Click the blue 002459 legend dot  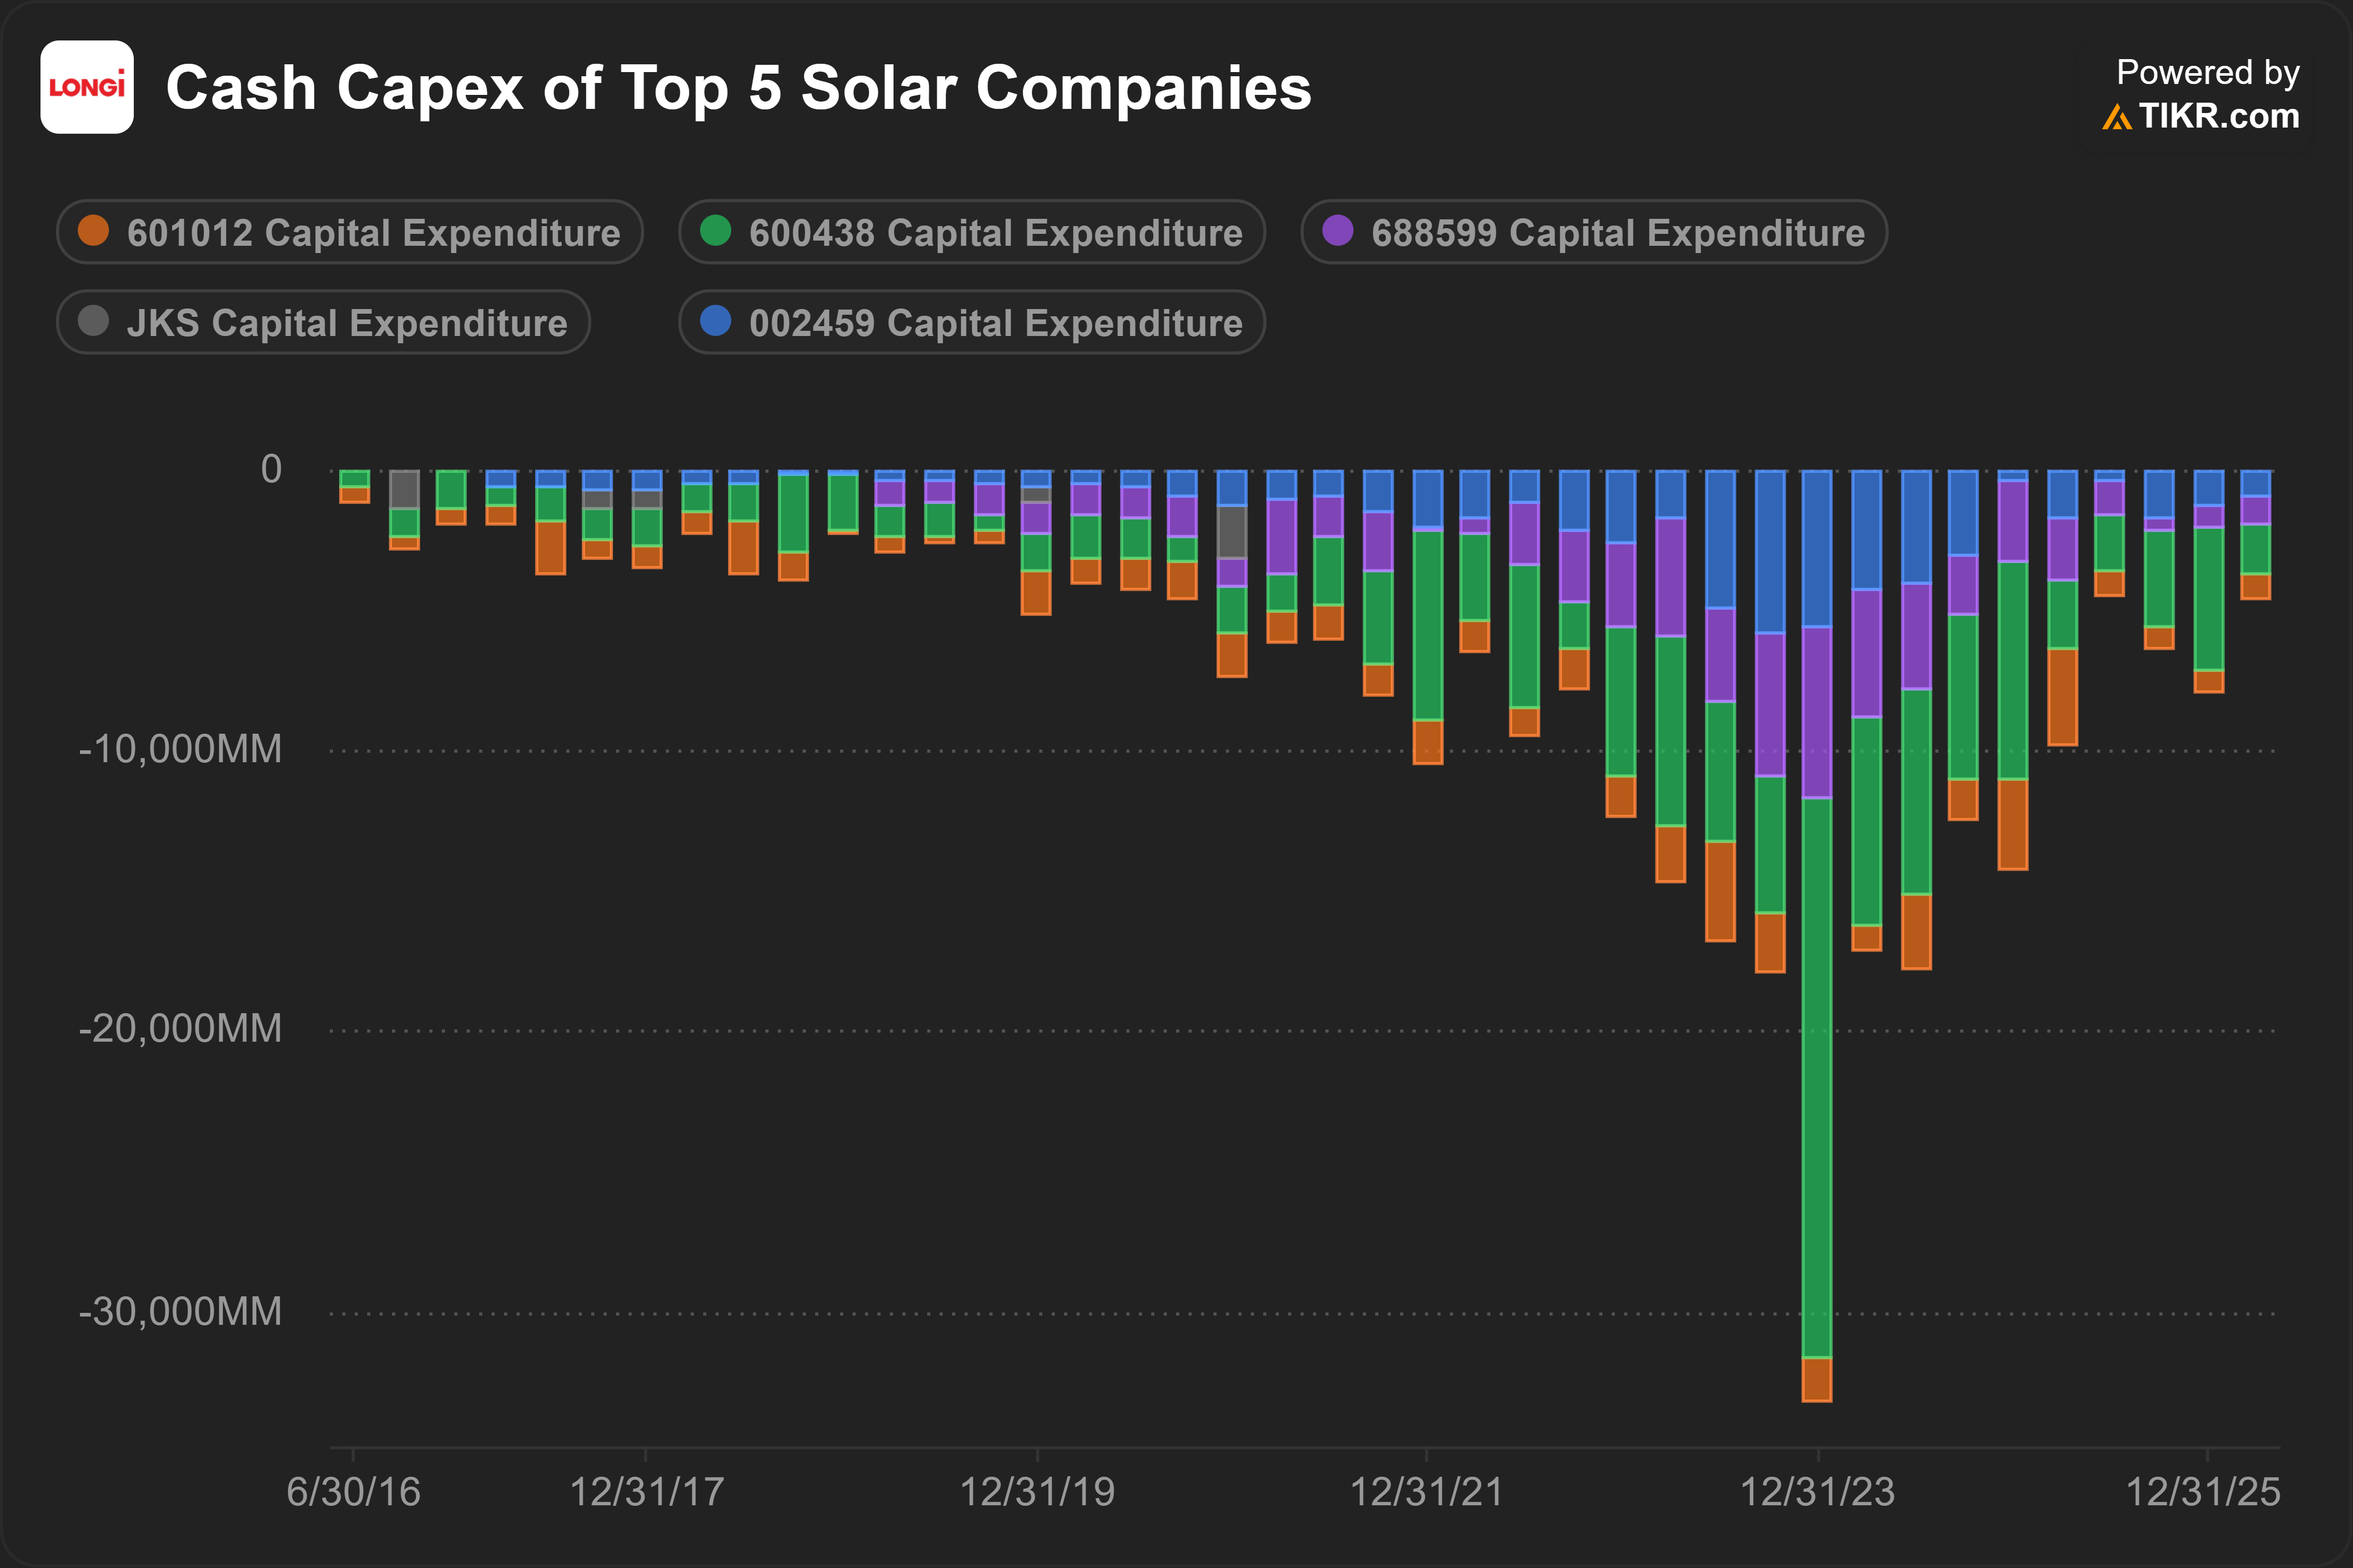point(715,321)
